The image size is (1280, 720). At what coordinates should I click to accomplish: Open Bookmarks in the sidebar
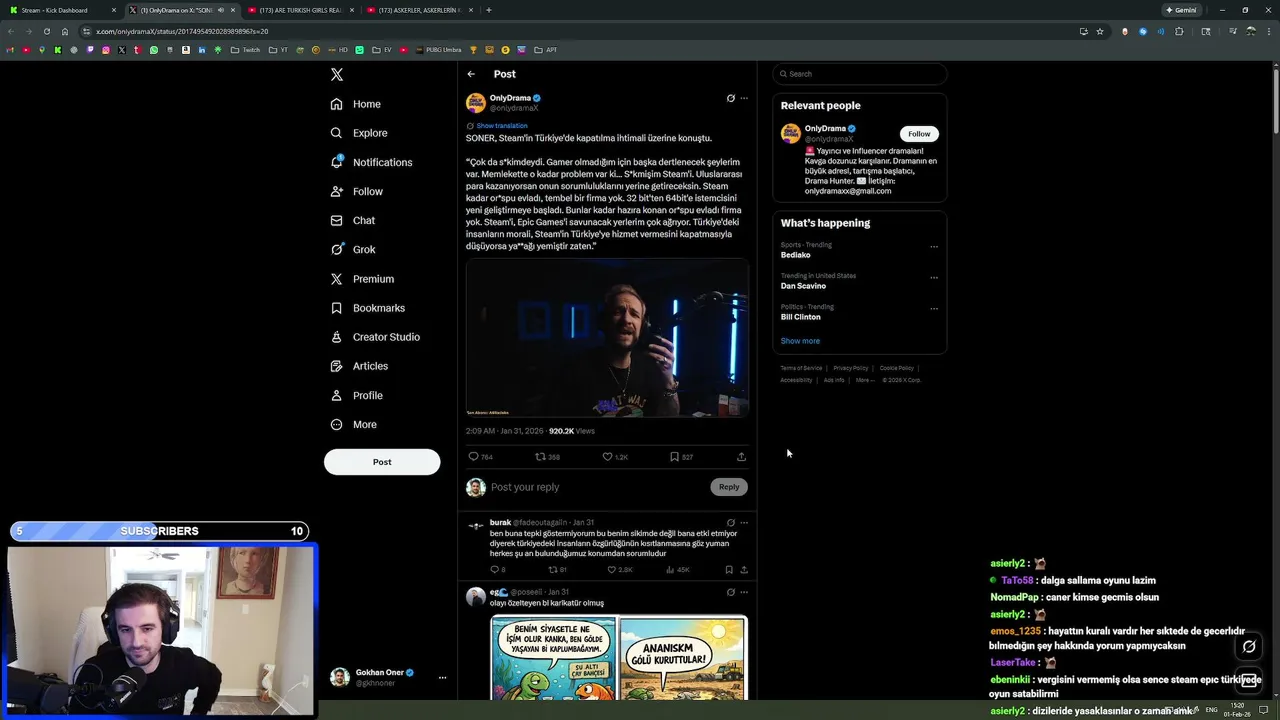[367, 308]
